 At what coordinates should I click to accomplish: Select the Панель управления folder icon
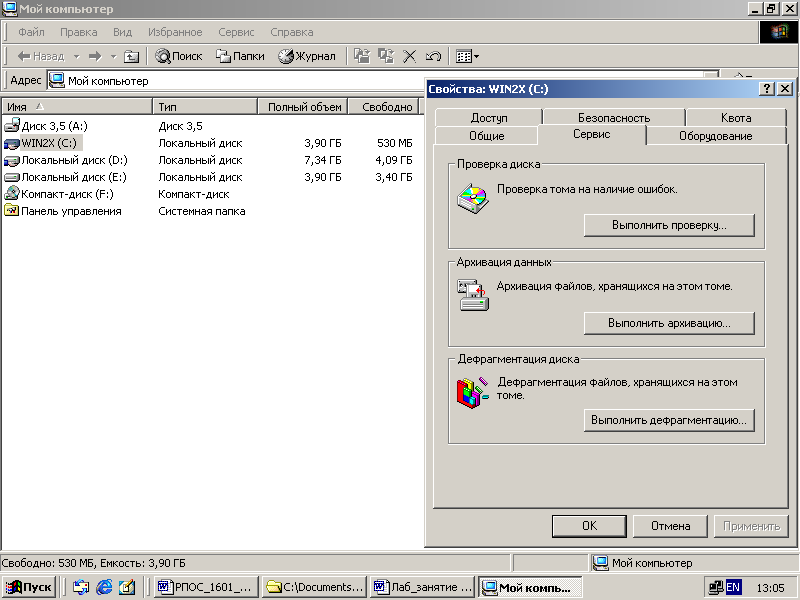(x=12, y=211)
